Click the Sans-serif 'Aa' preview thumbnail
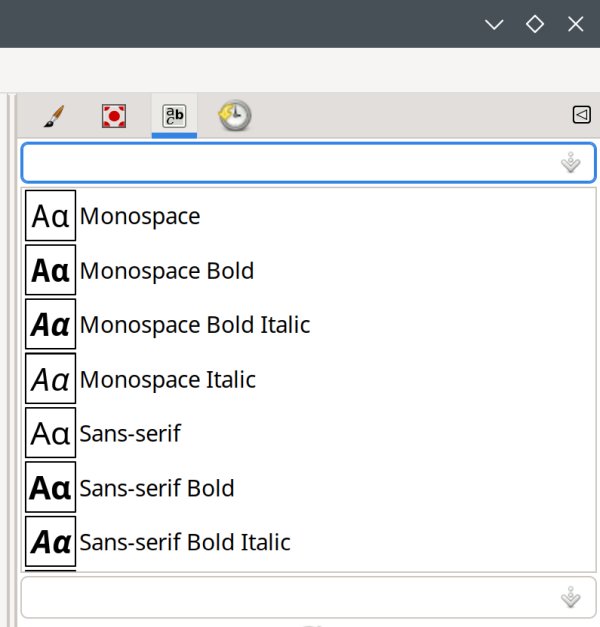 [50, 433]
